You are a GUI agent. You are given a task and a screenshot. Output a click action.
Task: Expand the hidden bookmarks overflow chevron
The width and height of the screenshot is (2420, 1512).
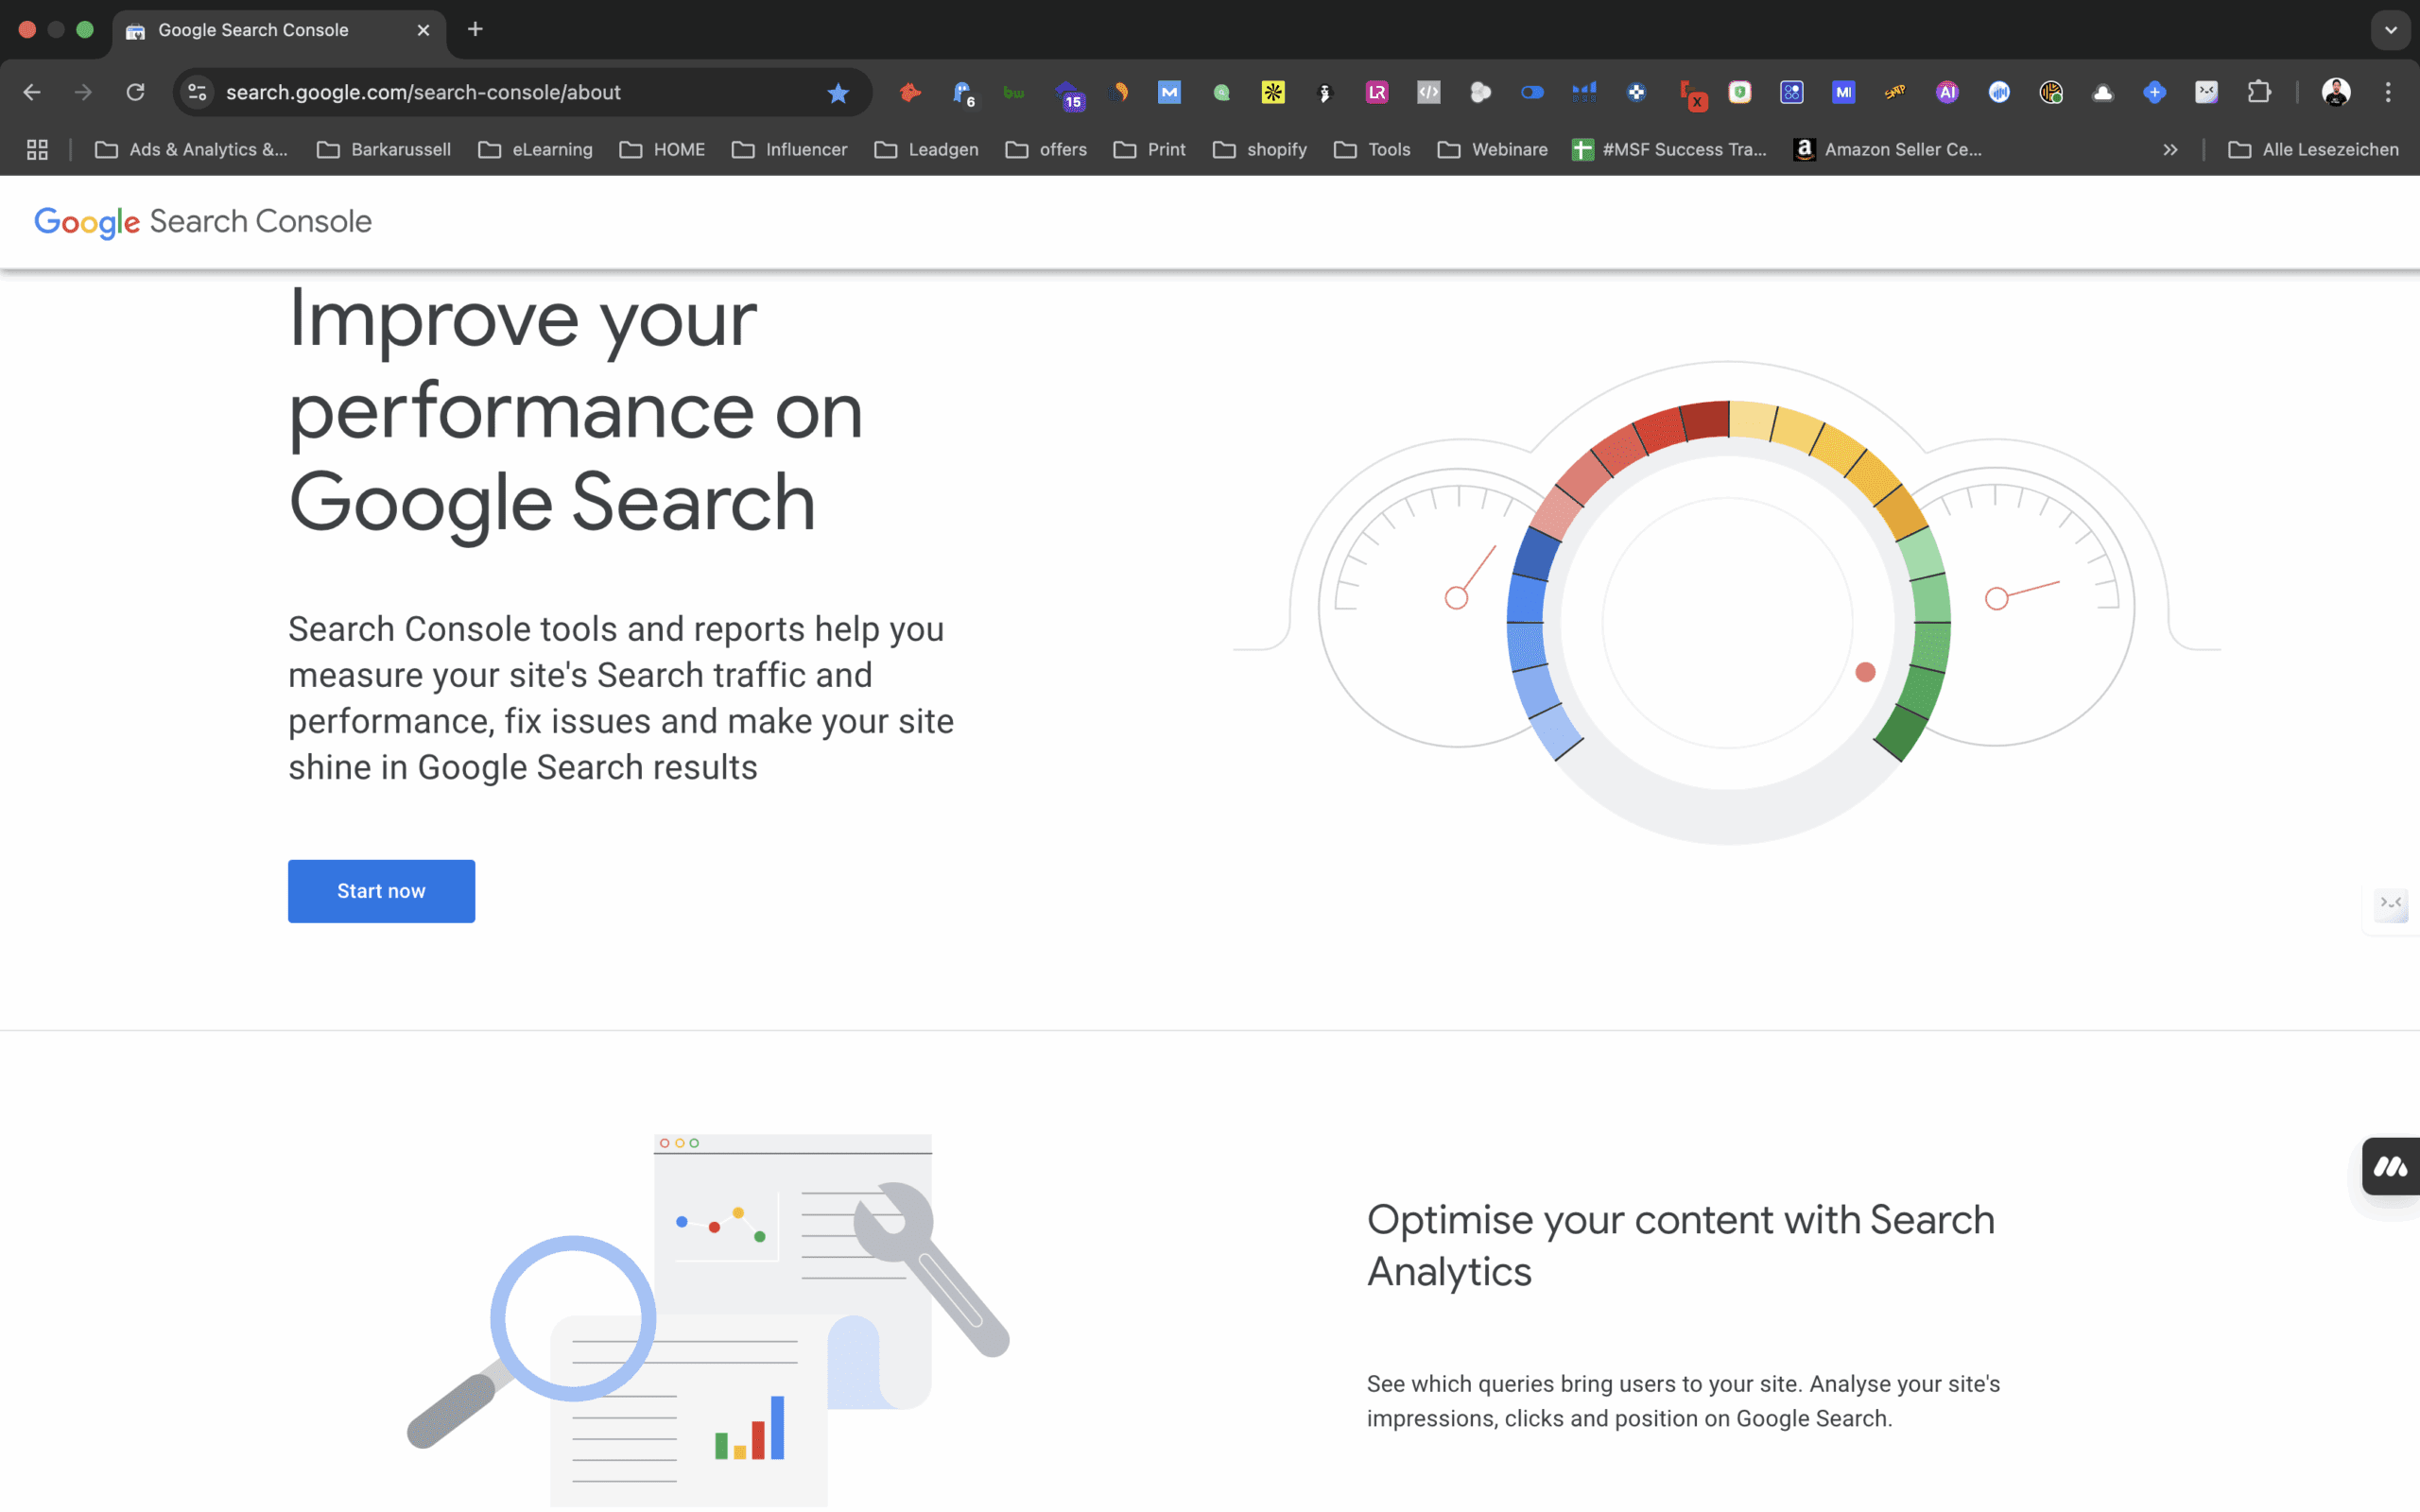2170,149
